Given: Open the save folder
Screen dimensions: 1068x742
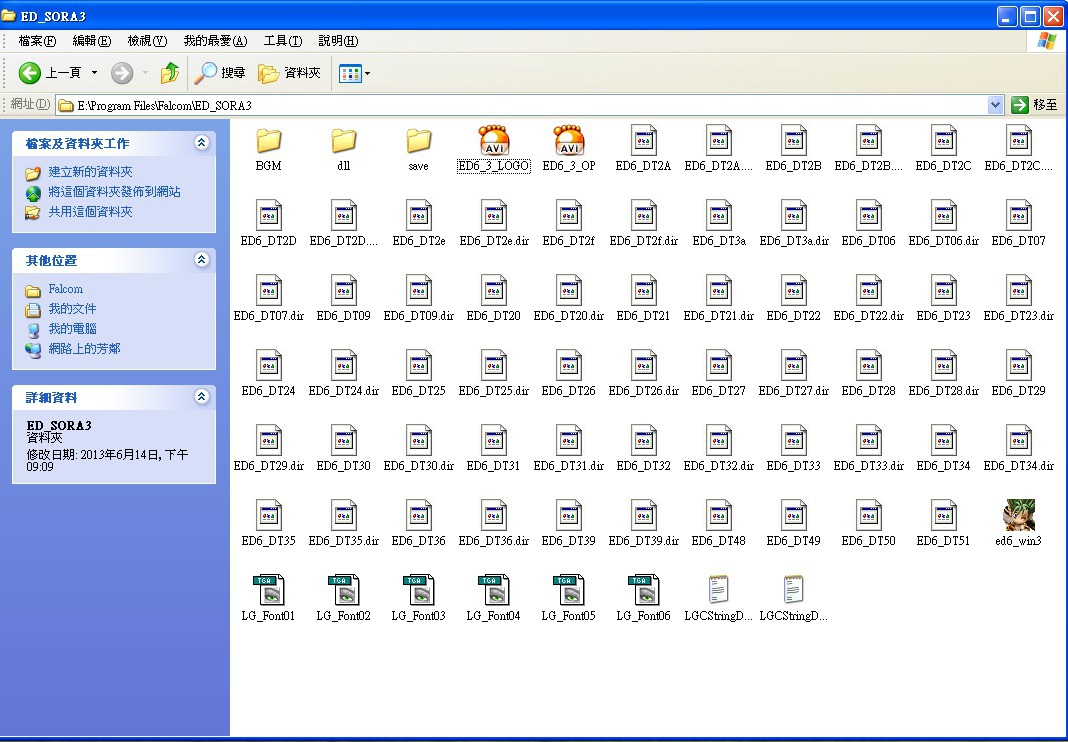Looking at the screenshot, I should (x=418, y=141).
